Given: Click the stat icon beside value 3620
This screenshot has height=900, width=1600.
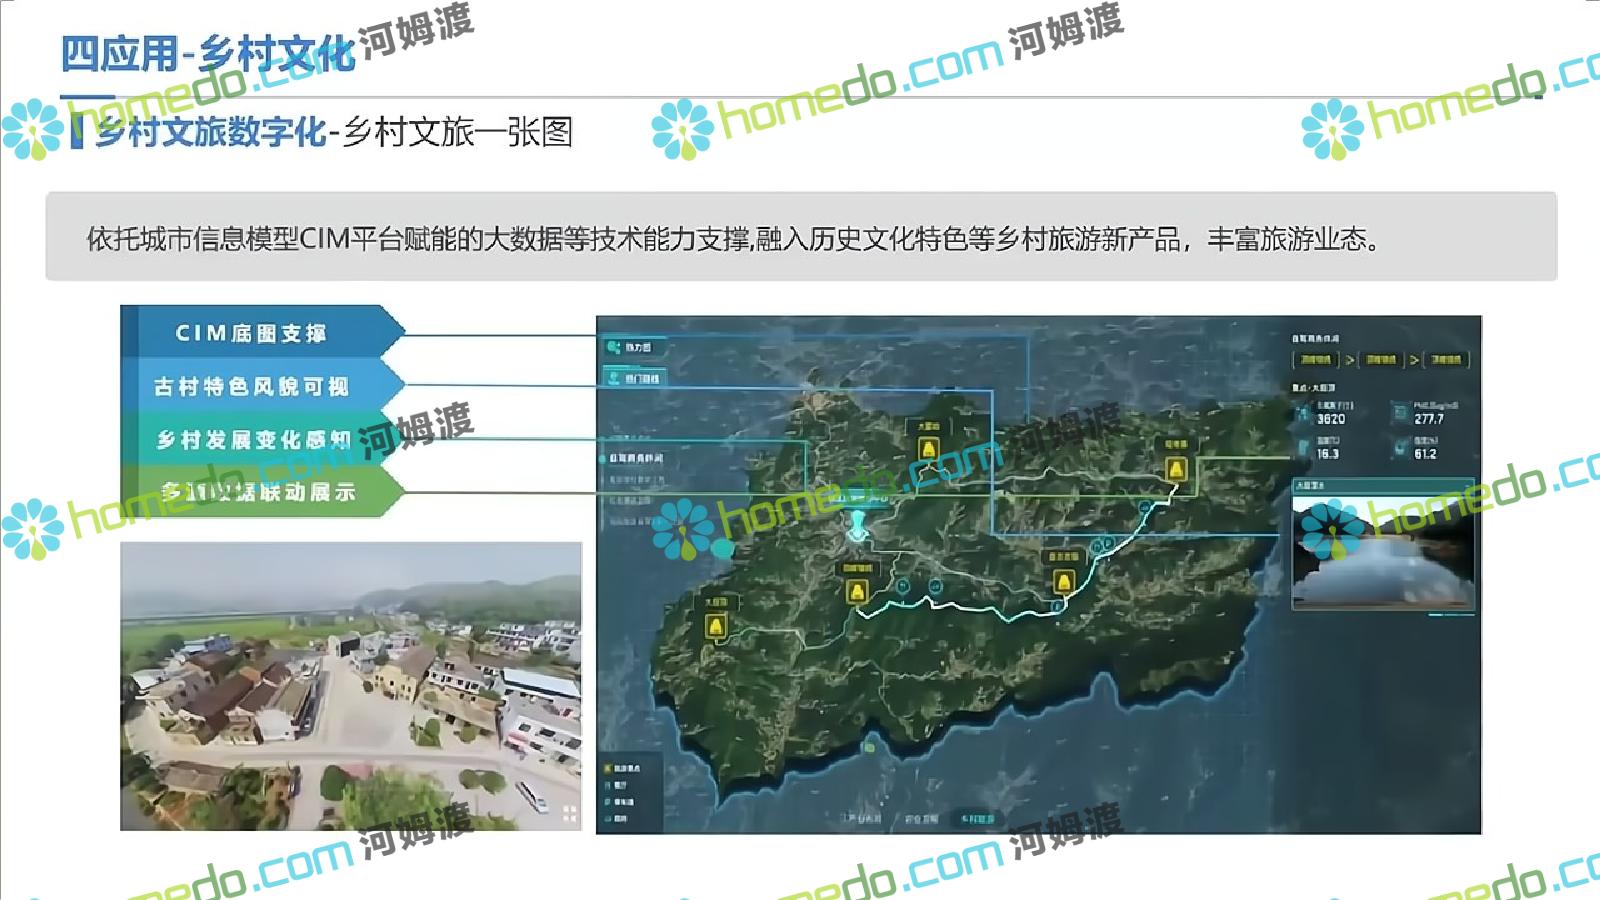Looking at the screenshot, I should pyautogui.click(x=1302, y=412).
